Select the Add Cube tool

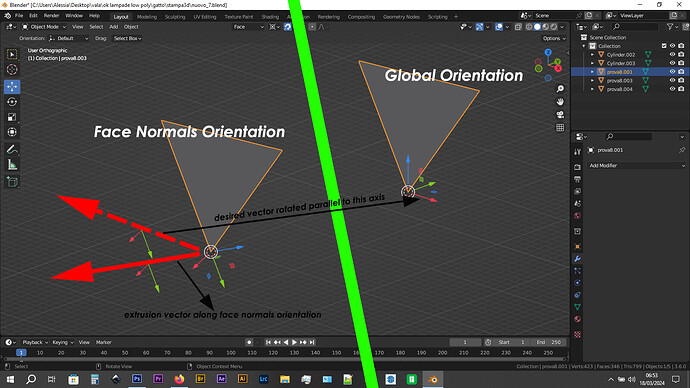(12, 182)
